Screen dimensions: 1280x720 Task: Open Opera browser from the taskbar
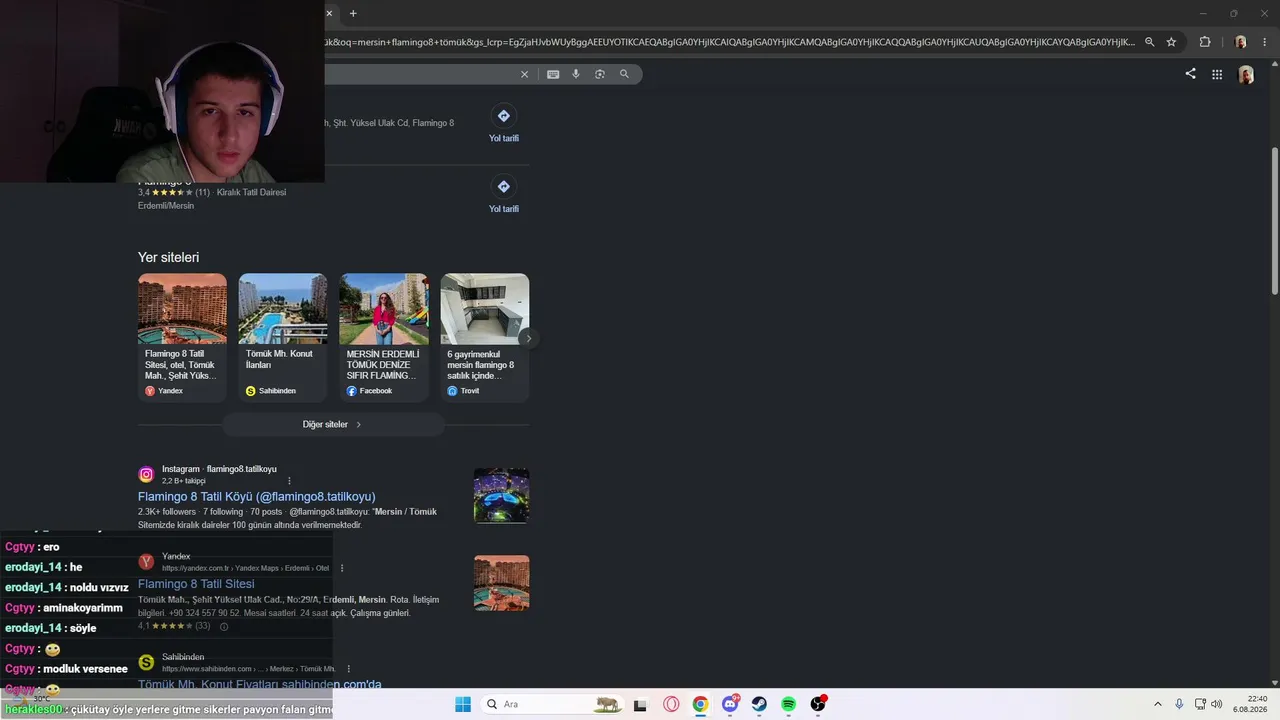[671, 704]
